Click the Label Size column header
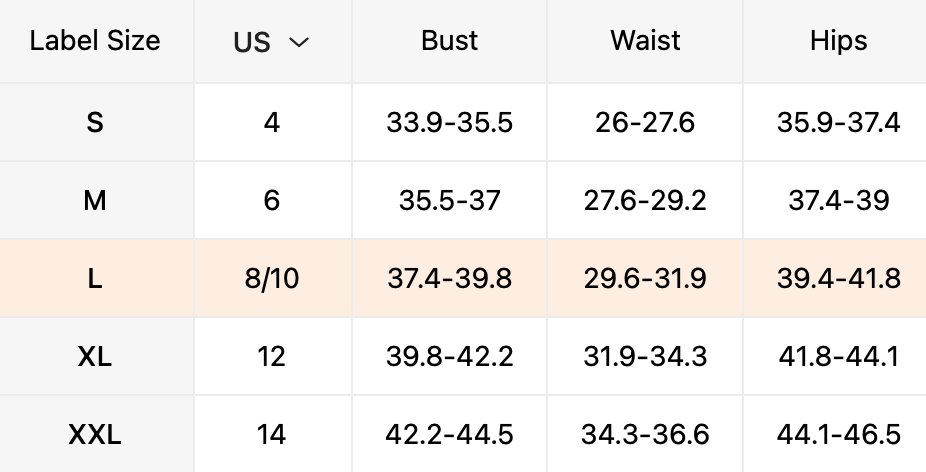 (95, 41)
